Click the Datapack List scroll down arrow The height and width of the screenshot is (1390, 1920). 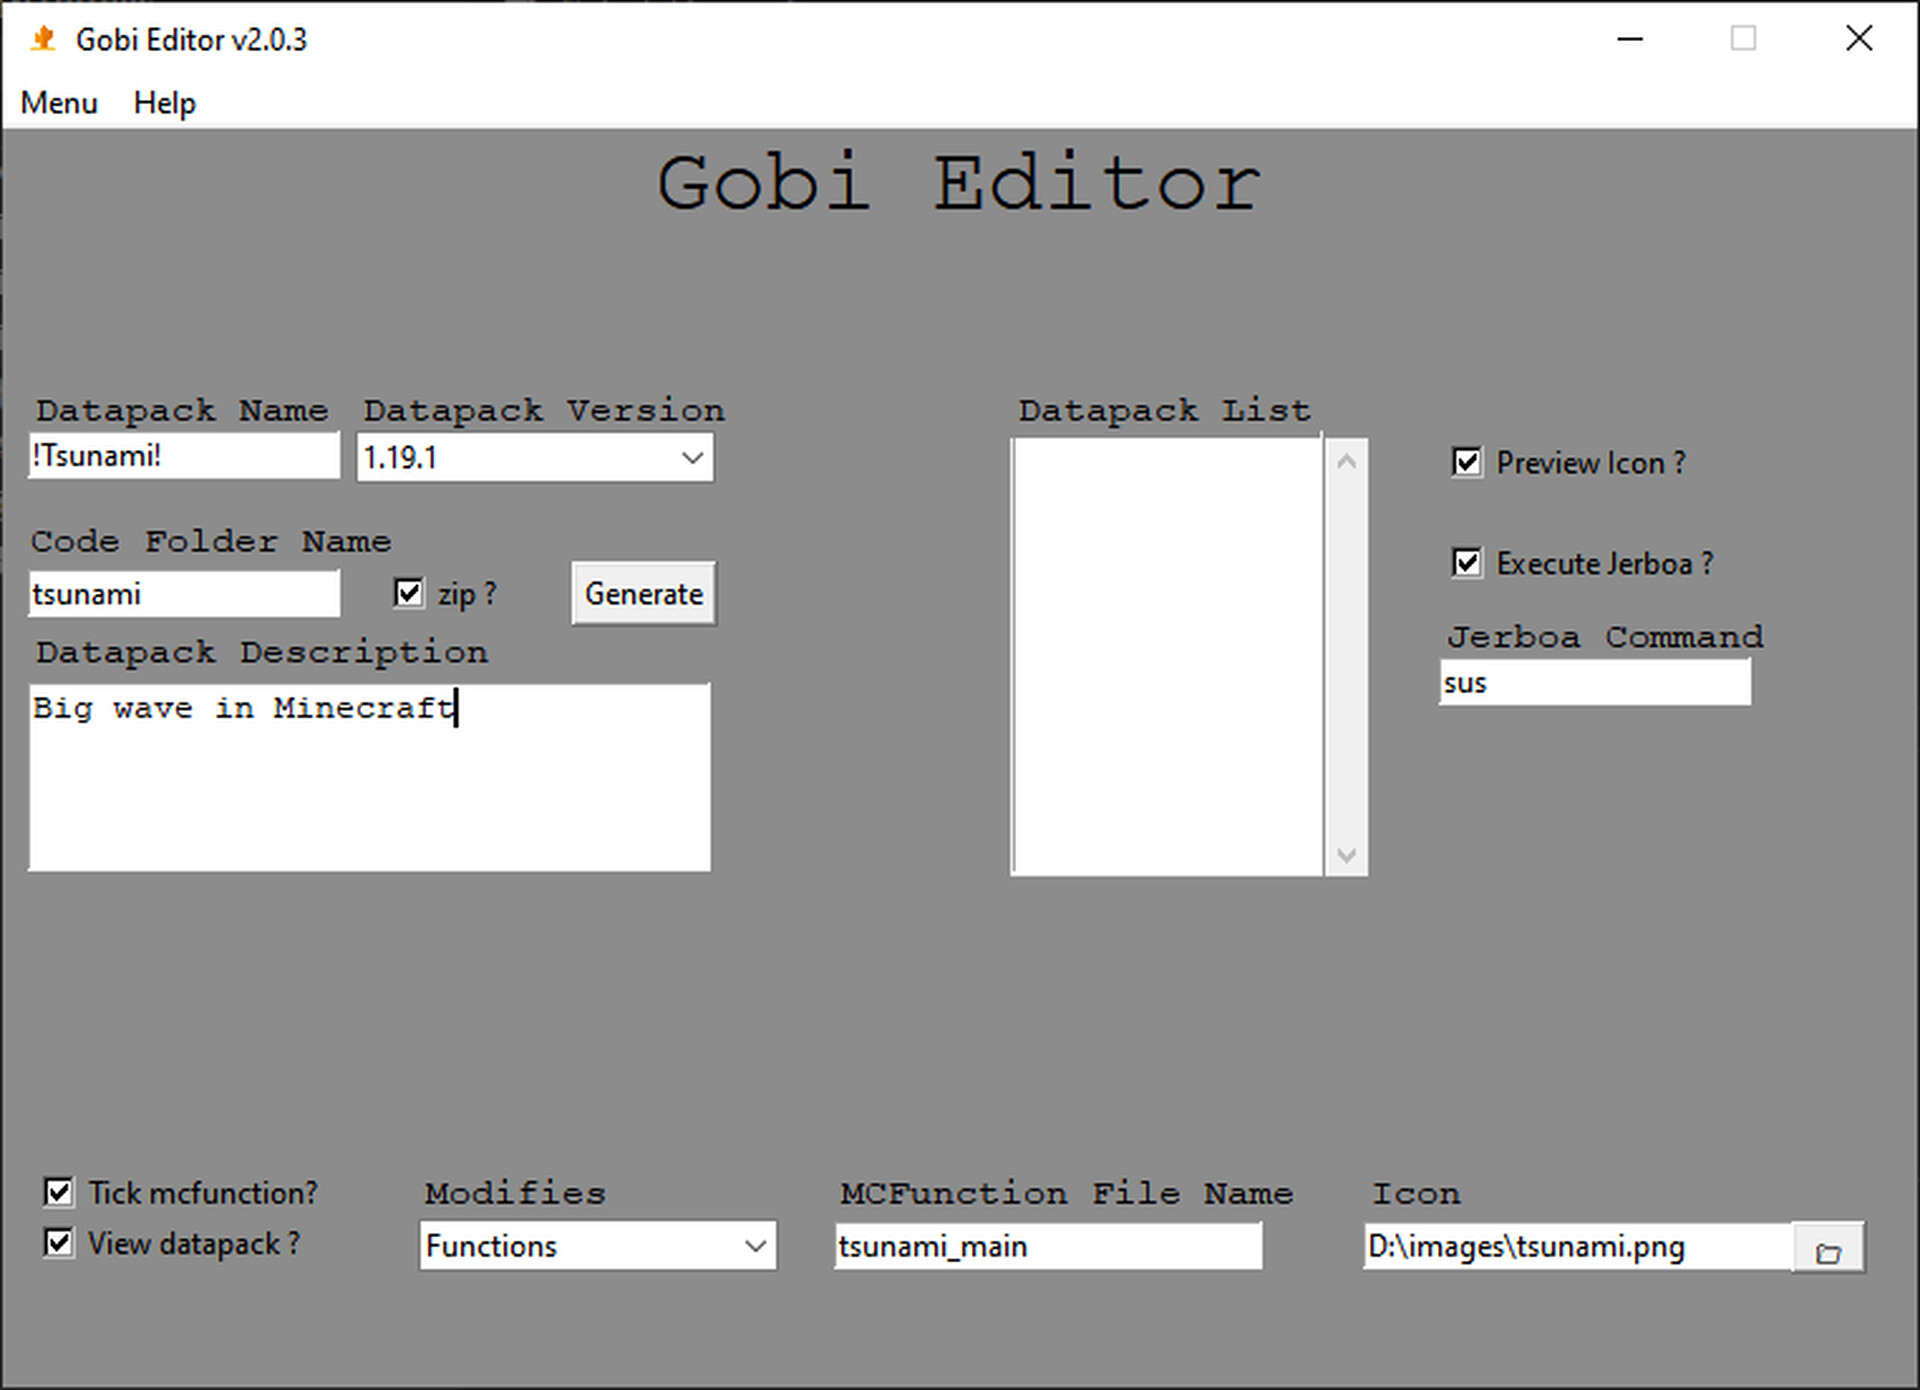[1347, 855]
